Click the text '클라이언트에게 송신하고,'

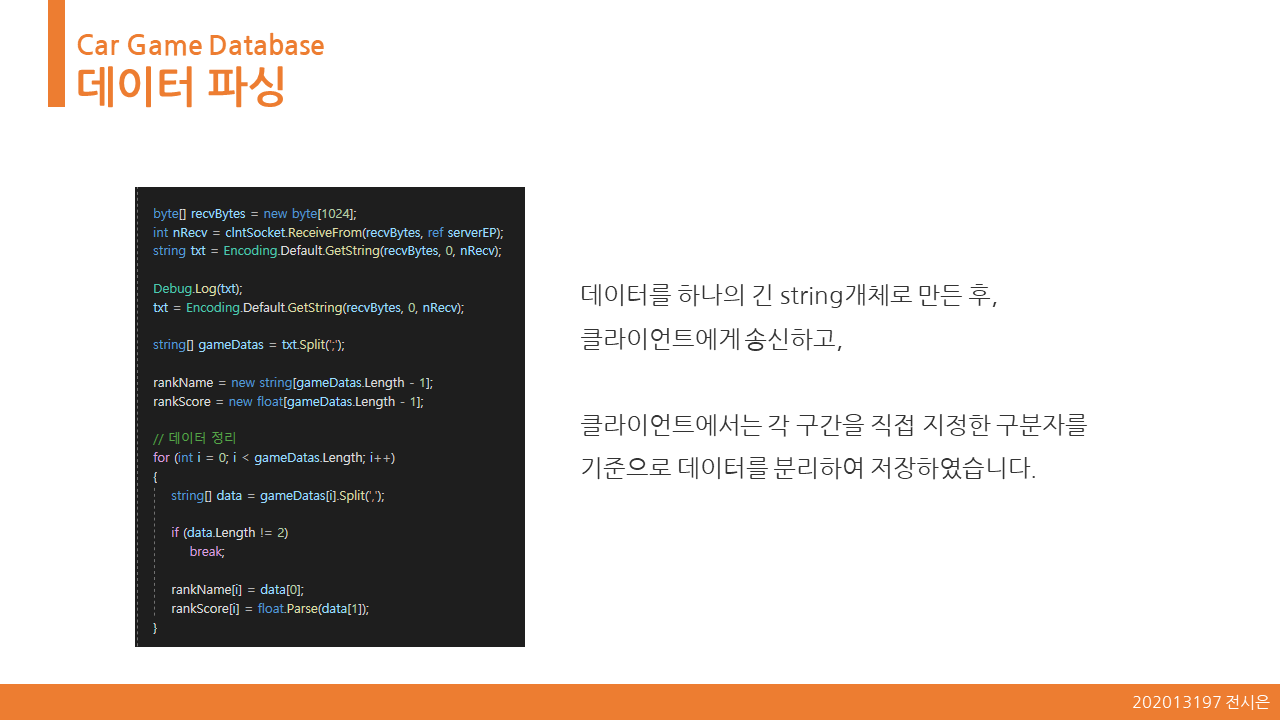[712, 340]
